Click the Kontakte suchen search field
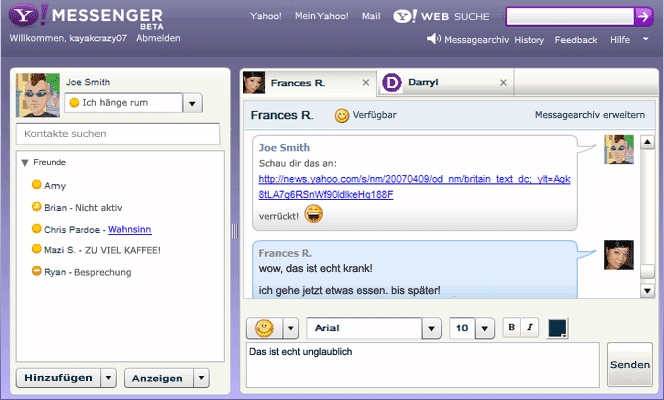This screenshot has height=400, width=664. click(x=118, y=134)
